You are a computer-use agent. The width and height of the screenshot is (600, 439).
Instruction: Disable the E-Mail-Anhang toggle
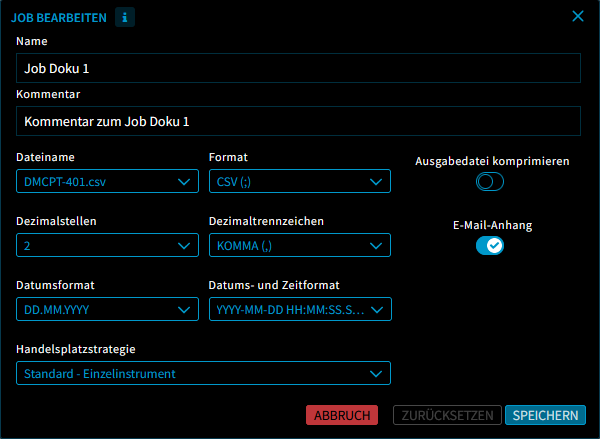click(490, 245)
